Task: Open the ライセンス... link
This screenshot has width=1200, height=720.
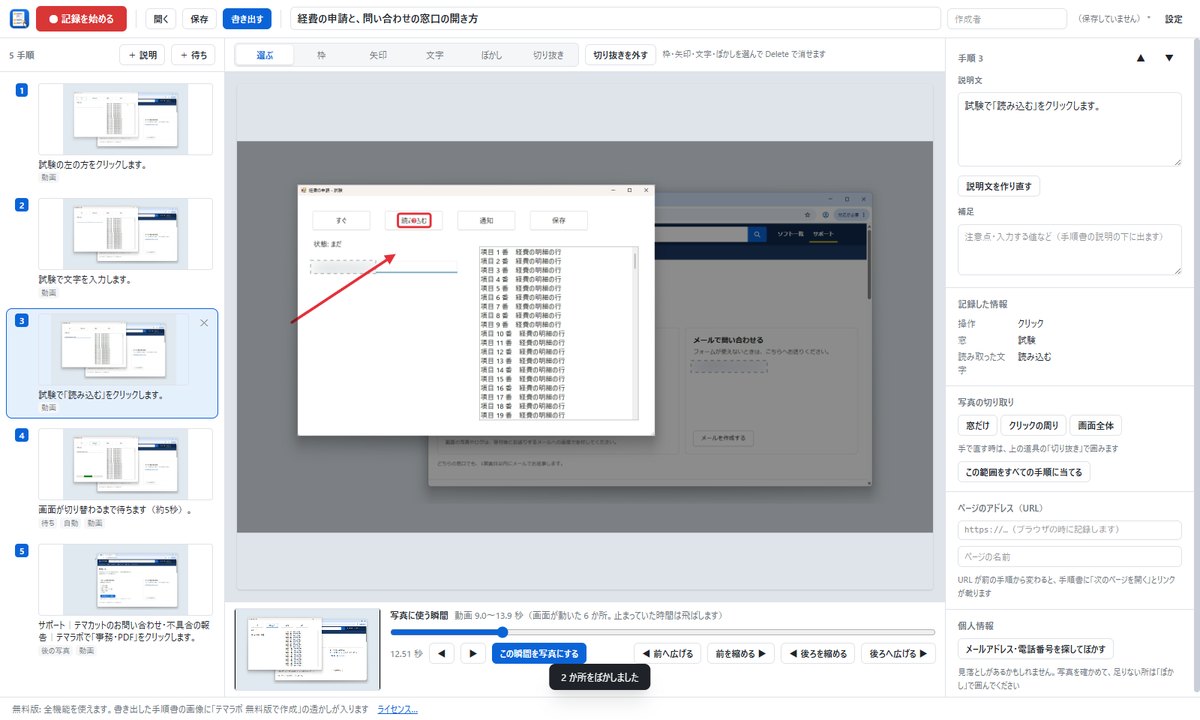Action: (397, 709)
